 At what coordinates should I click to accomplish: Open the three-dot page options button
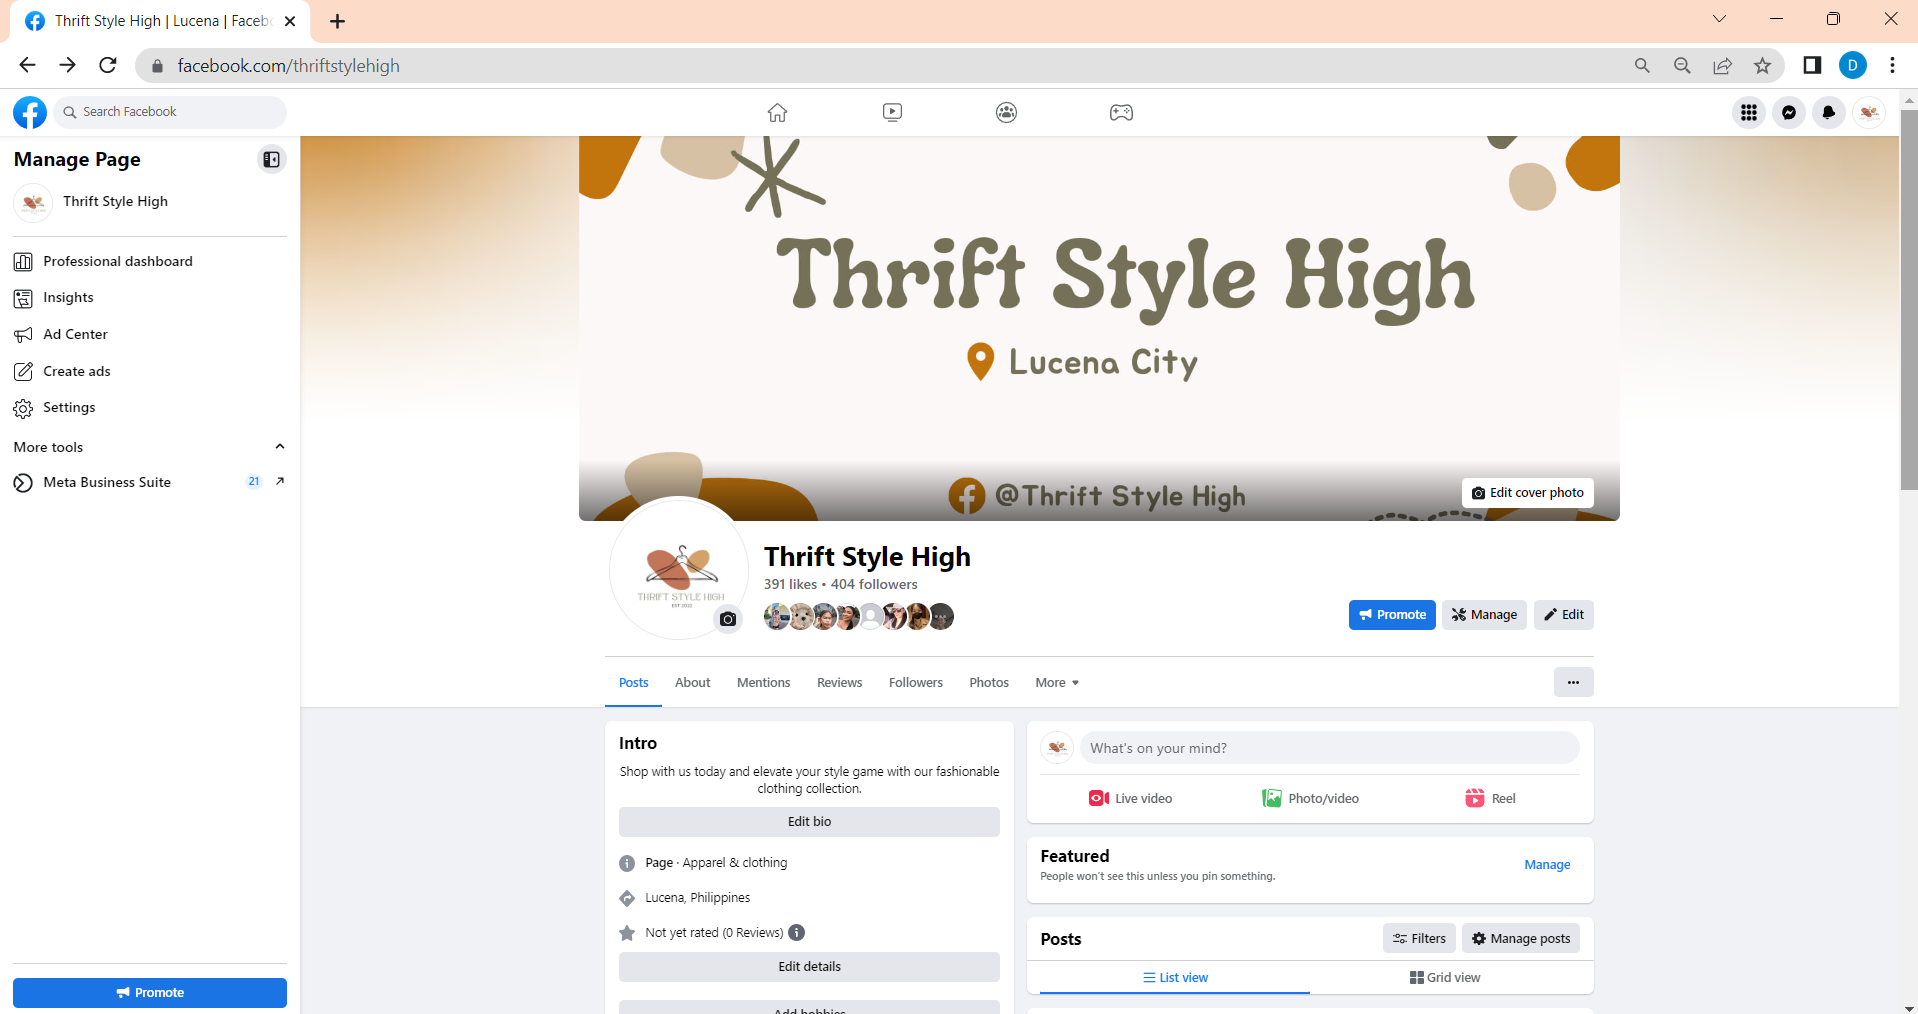pos(1573,682)
